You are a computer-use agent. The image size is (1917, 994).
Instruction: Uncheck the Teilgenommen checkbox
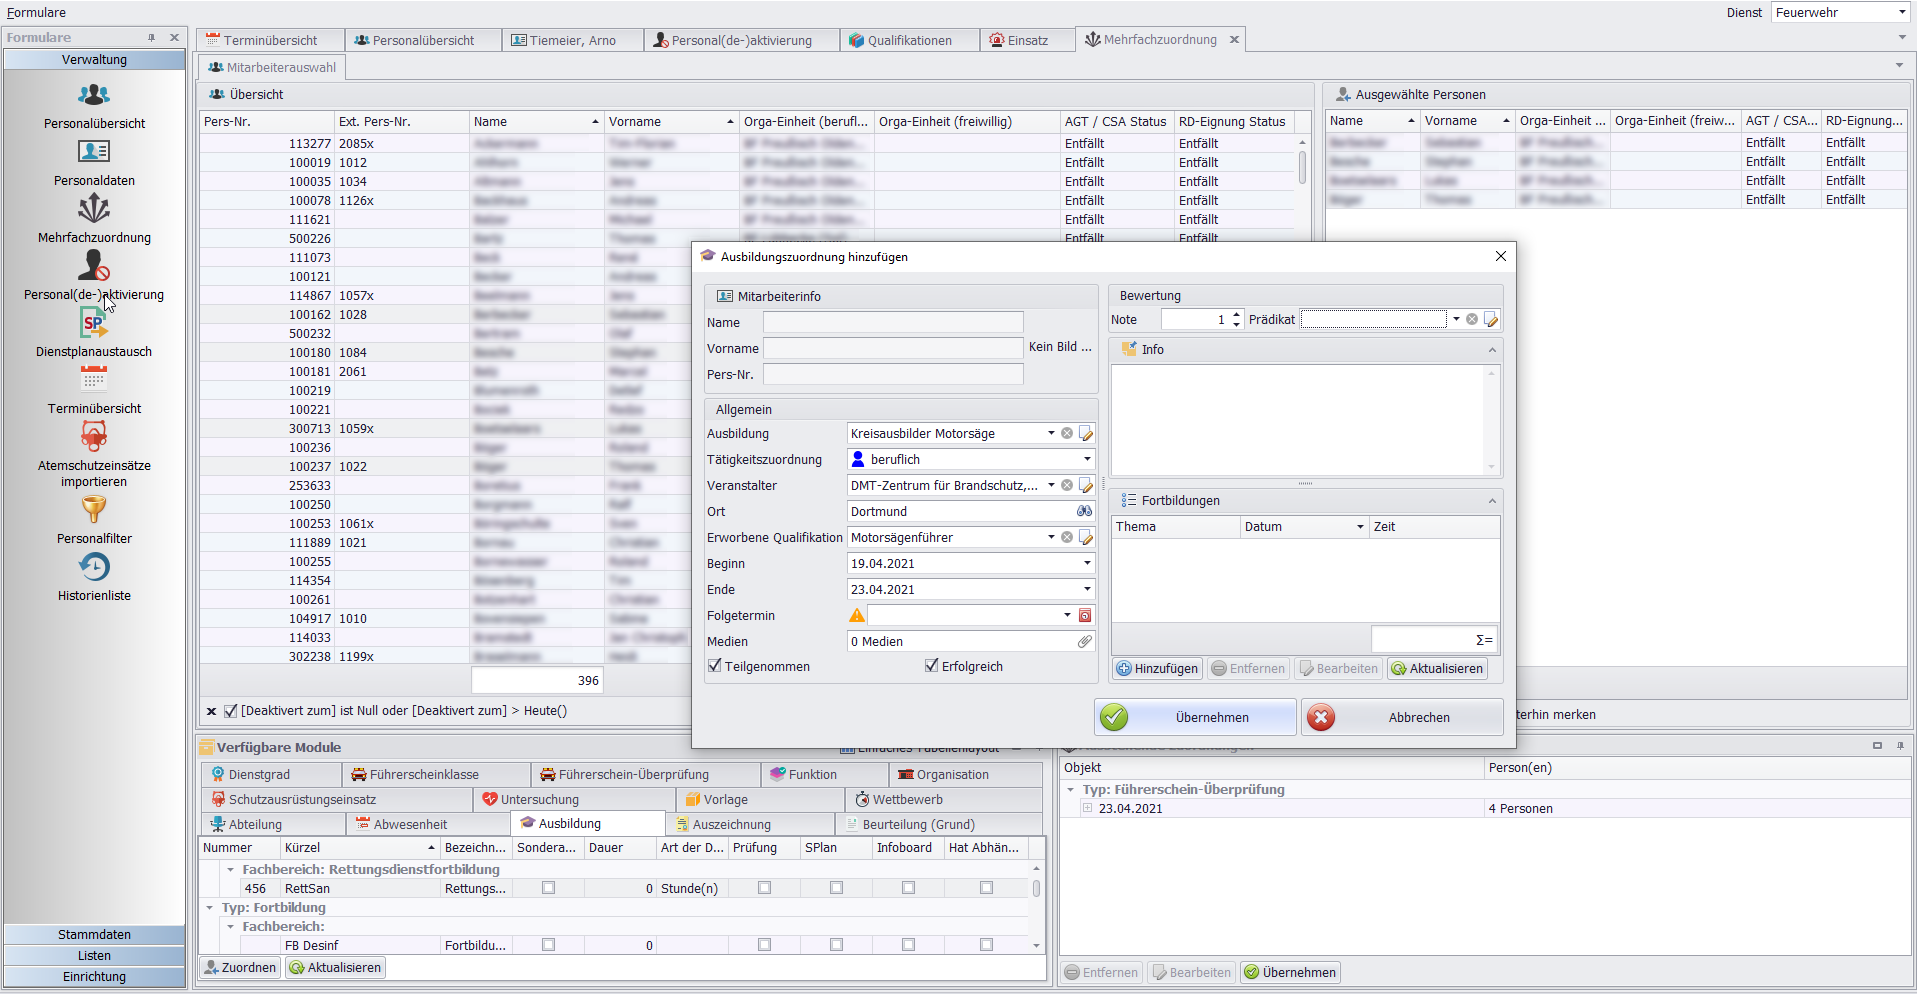715,666
